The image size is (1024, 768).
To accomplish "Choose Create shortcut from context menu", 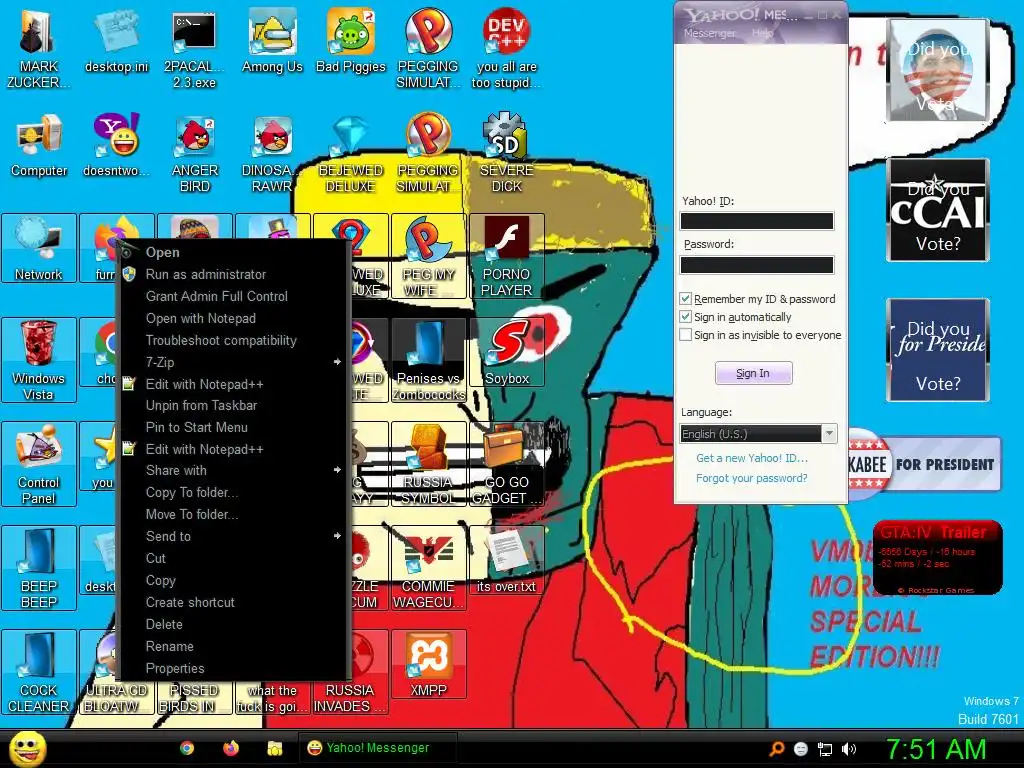I will click(234, 602).
